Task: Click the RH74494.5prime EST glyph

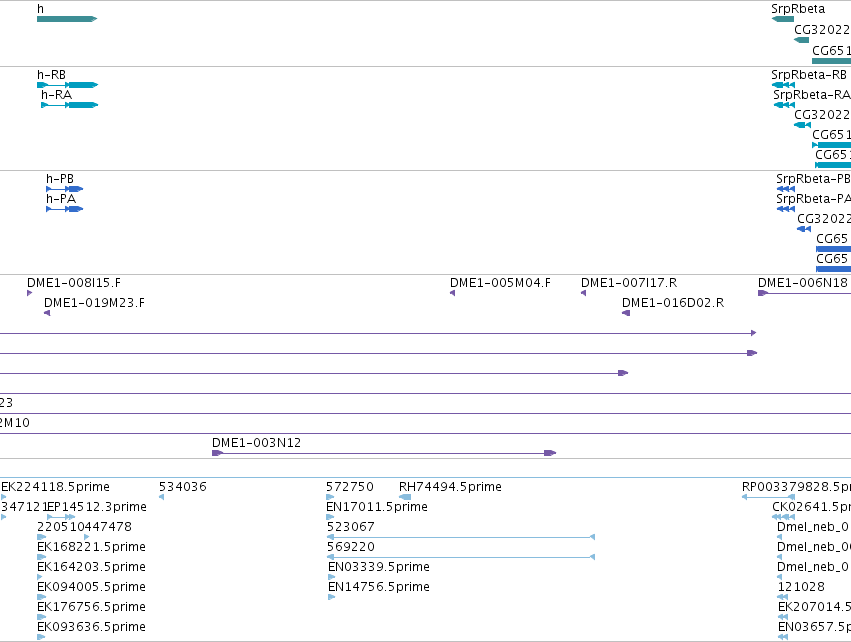Action: (405, 497)
